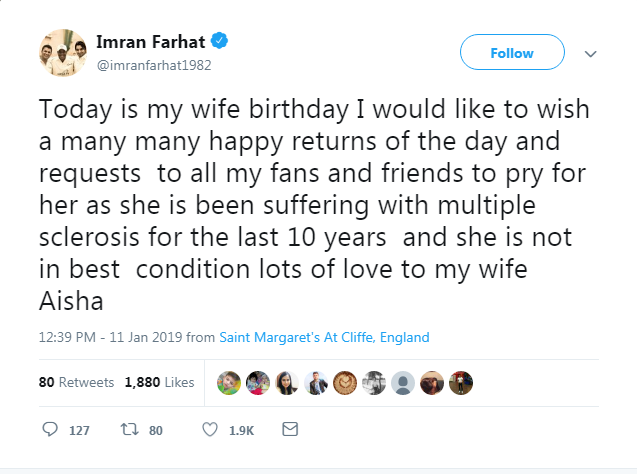Follow Imran Farhat
This screenshot has width=637, height=474.
512,53
